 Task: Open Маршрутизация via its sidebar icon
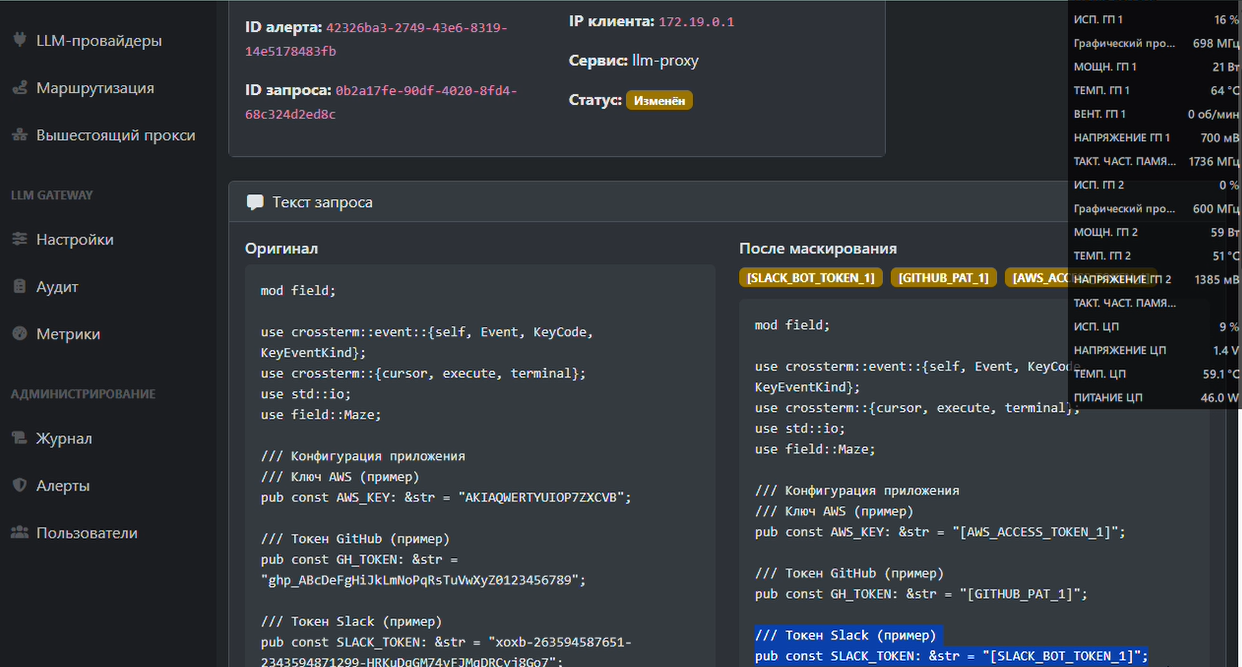pos(19,88)
